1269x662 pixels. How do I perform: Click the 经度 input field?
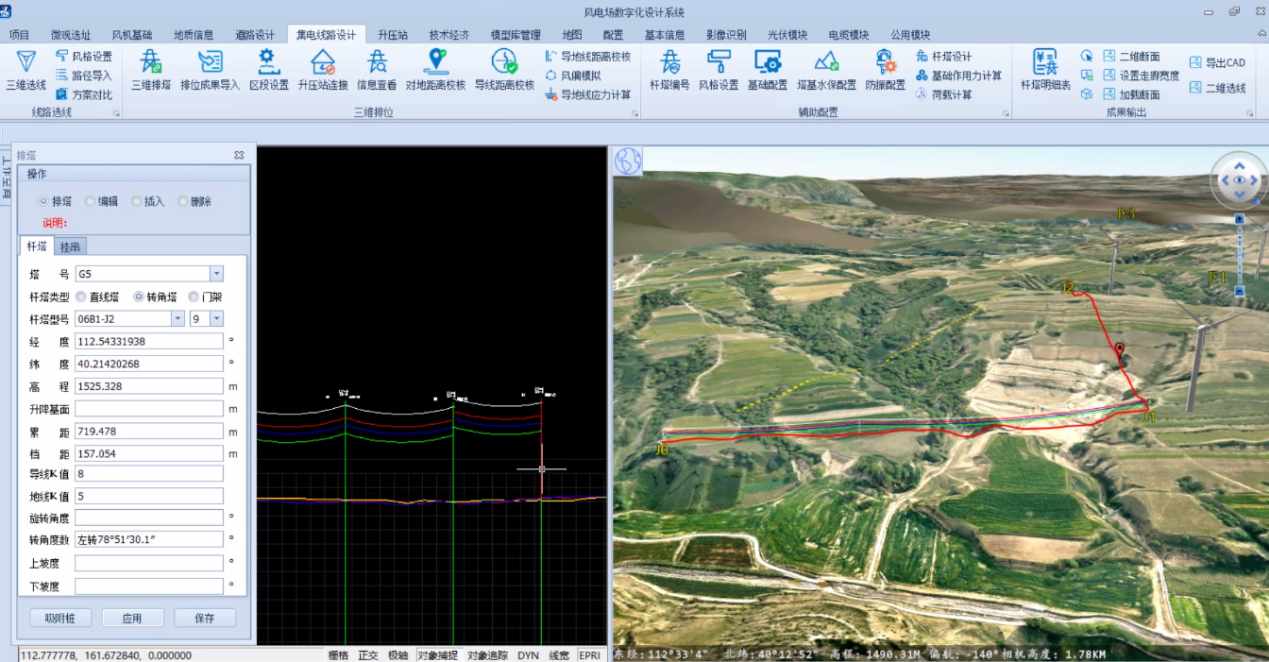[x=148, y=342]
